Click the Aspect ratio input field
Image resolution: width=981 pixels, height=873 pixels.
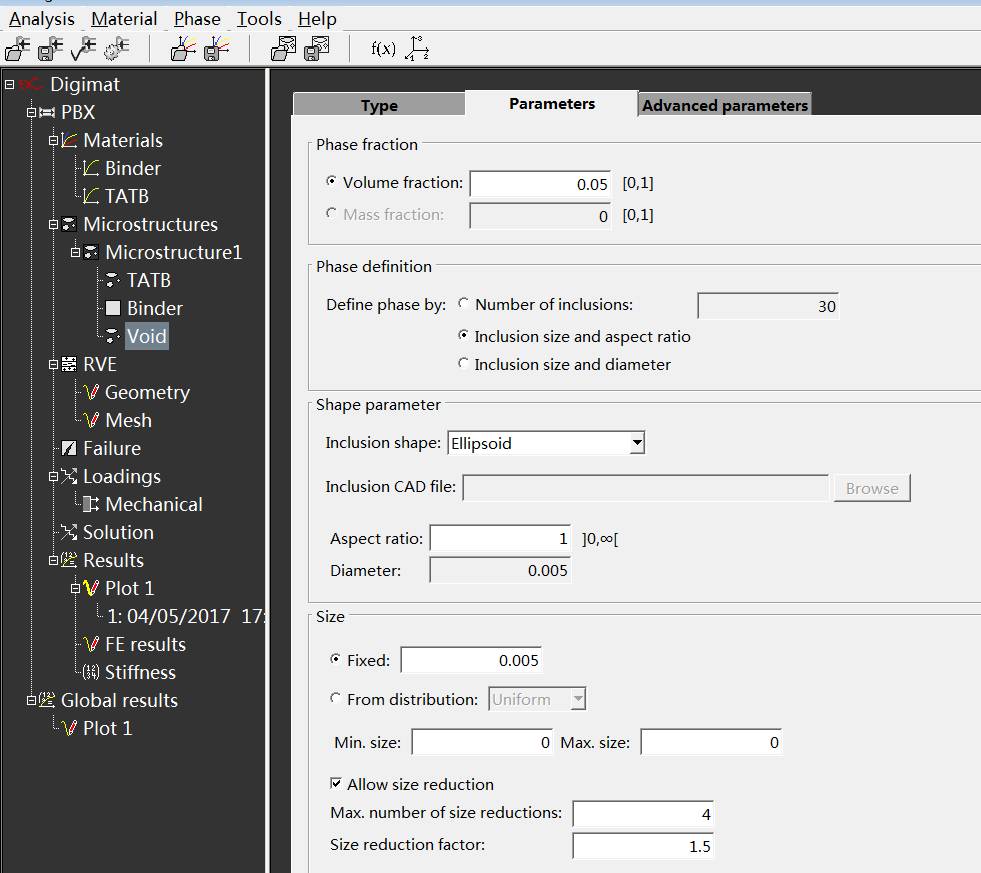[500, 538]
